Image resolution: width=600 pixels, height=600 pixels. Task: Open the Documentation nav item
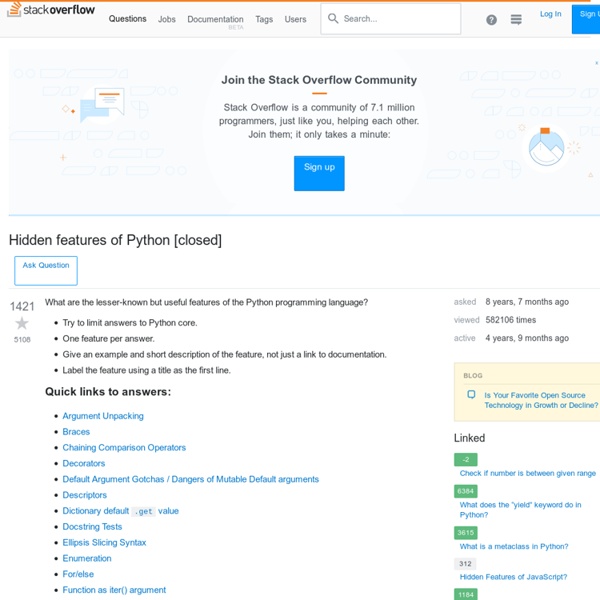pyautogui.click(x=215, y=19)
